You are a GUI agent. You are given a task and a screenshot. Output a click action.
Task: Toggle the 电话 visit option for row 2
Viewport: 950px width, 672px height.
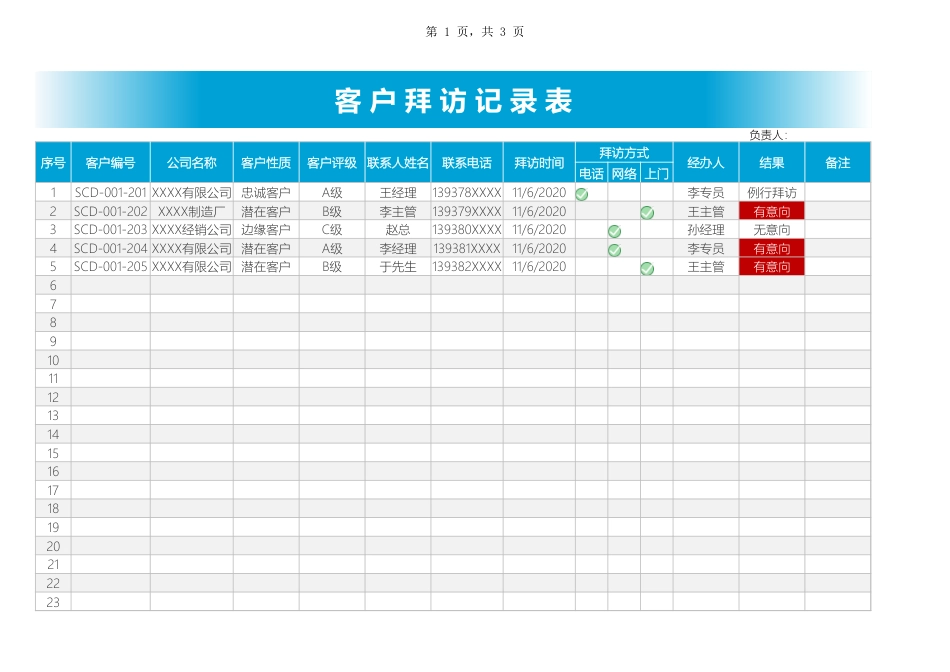tap(582, 210)
